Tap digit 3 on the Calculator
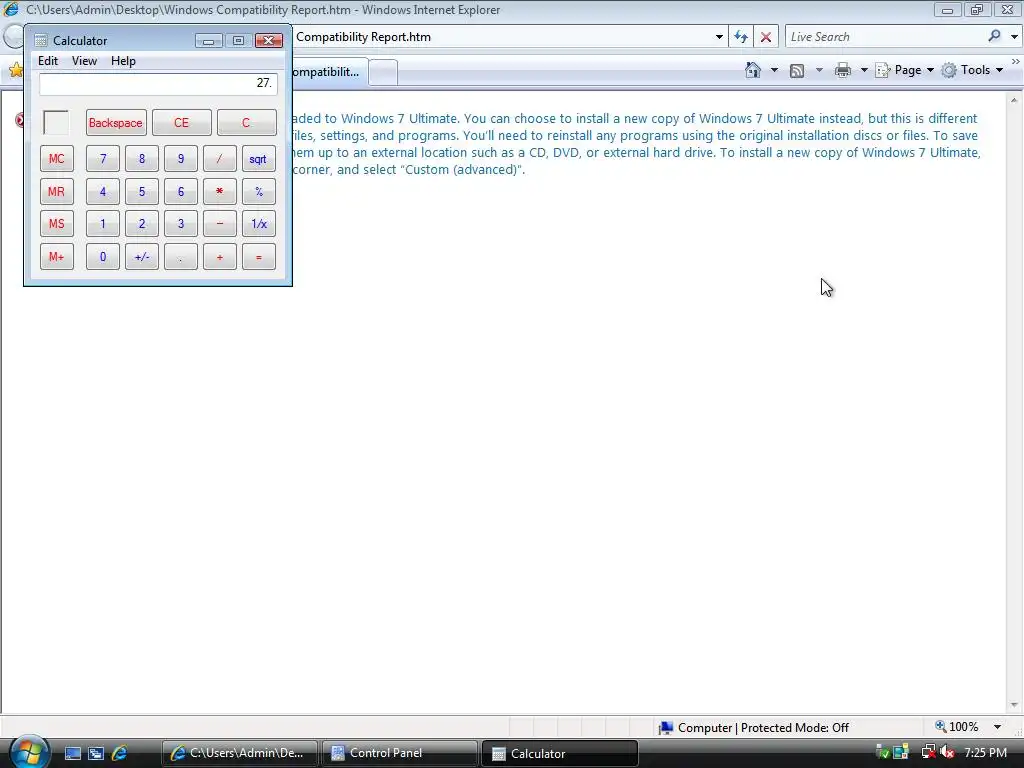Screen dimensions: 1024x768 [x=181, y=224]
